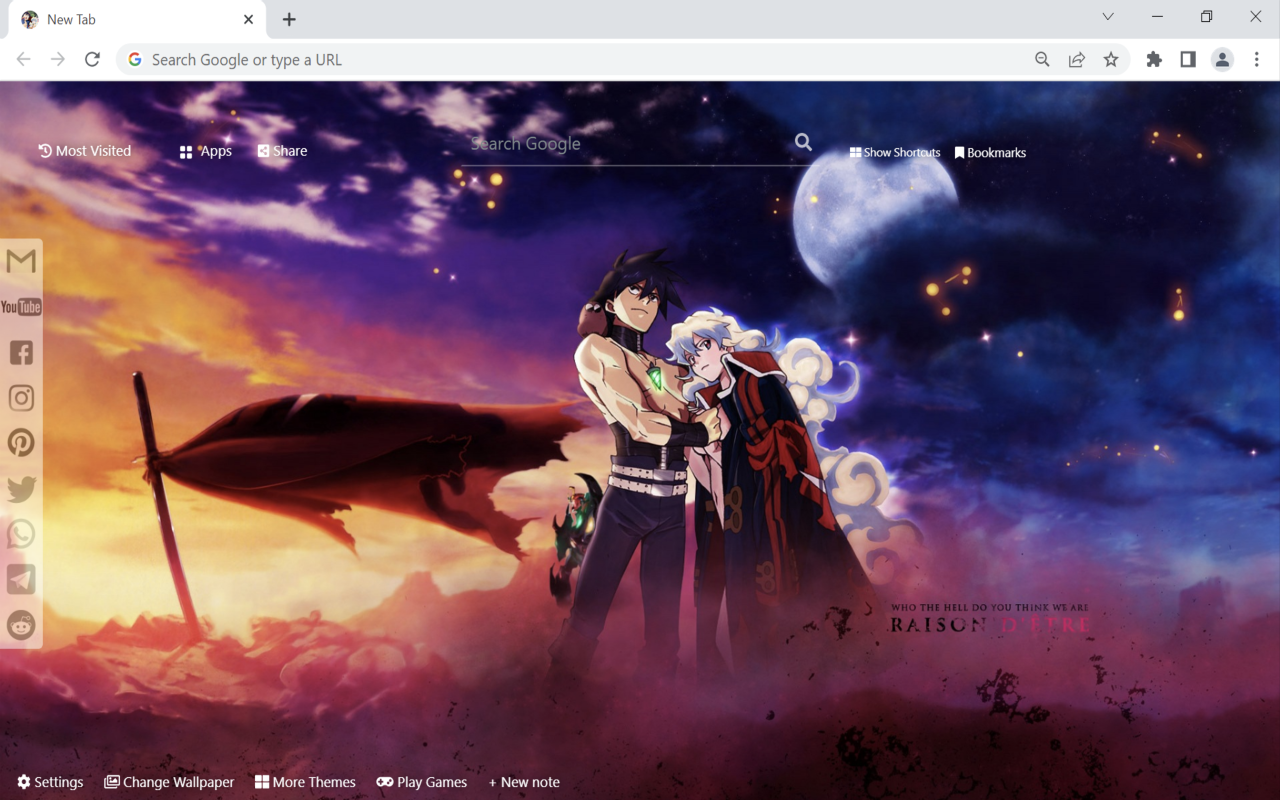Open Chrome three-dot menu
The height and width of the screenshot is (800, 1280).
[x=1257, y=60]
